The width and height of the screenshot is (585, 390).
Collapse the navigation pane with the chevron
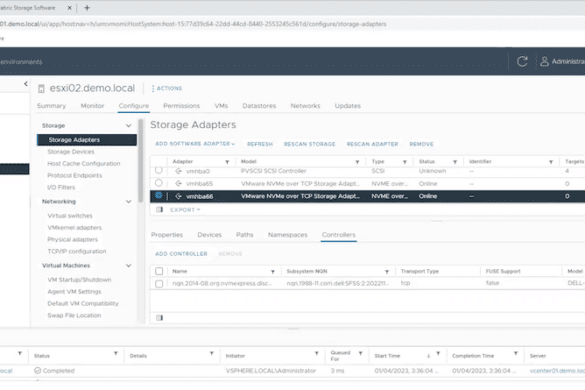pos(26,84)
